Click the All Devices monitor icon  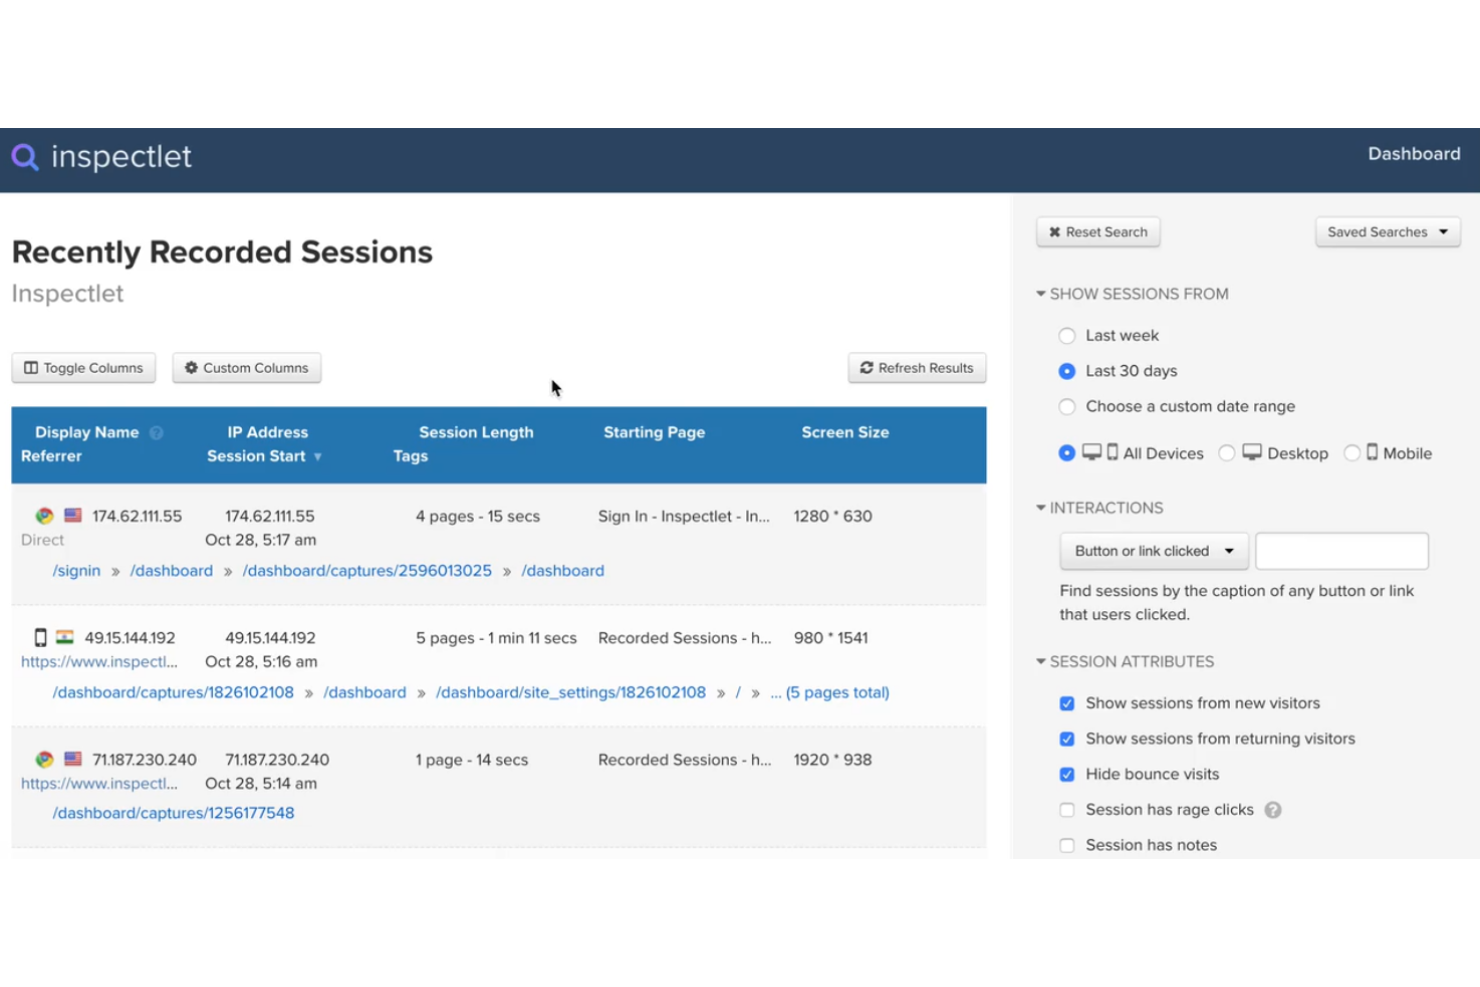tap(1092, 452)
